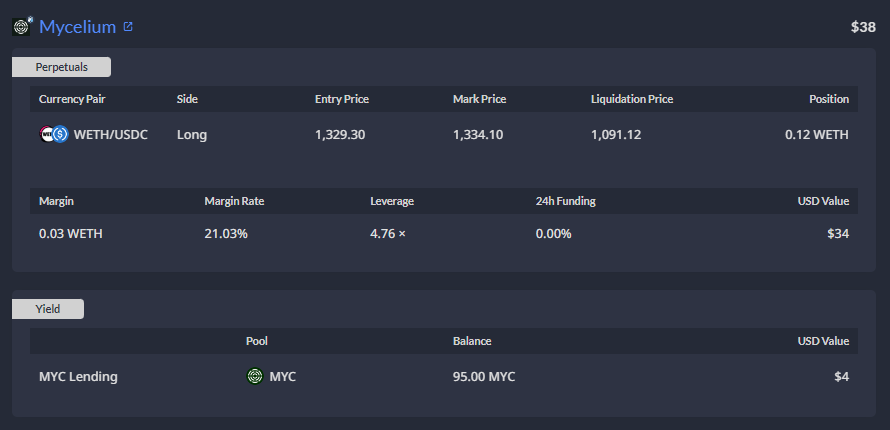Select the Perpetuals tab label

point(61,67)
